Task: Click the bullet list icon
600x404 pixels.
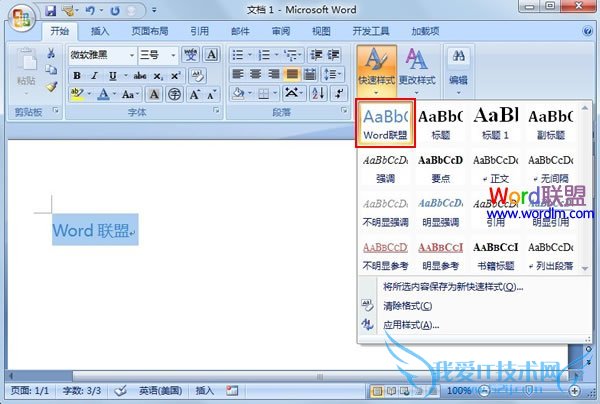Action: click(x=238, y=55)
